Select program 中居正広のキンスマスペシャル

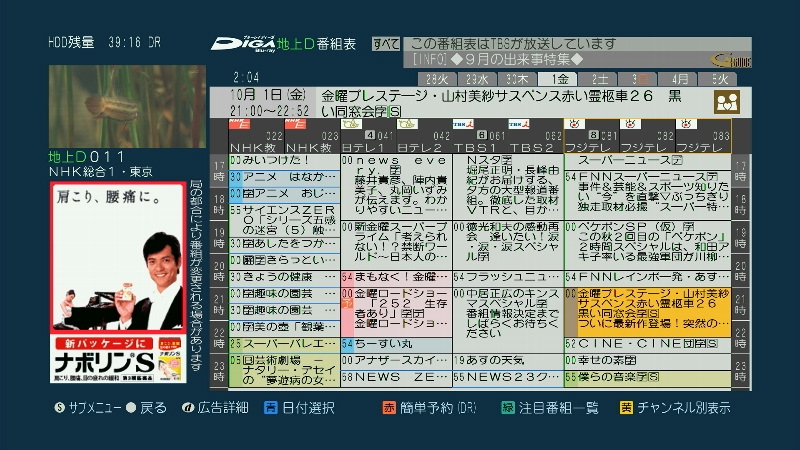coord(508,319)
